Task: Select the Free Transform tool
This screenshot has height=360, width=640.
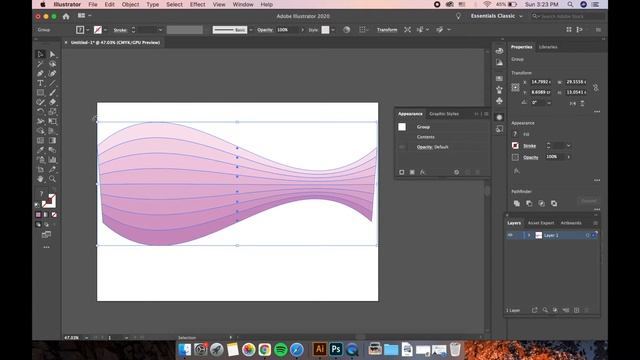Action: (52, 121)
